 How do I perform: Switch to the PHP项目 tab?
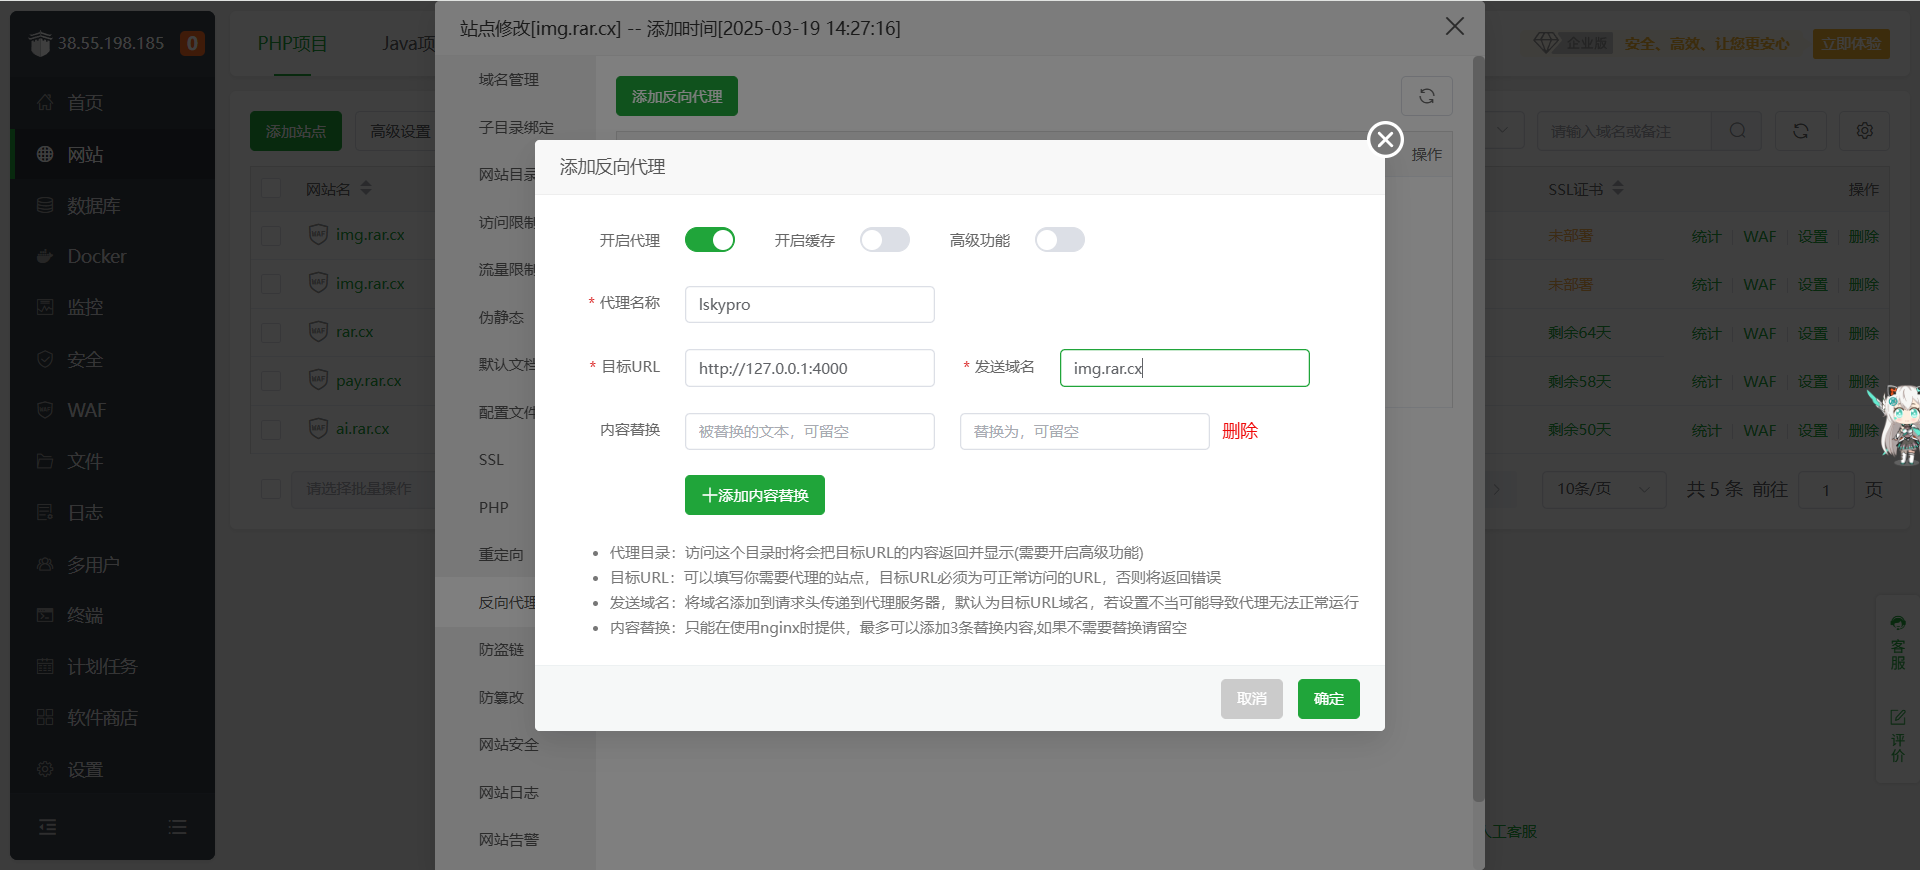pos(292,44)
